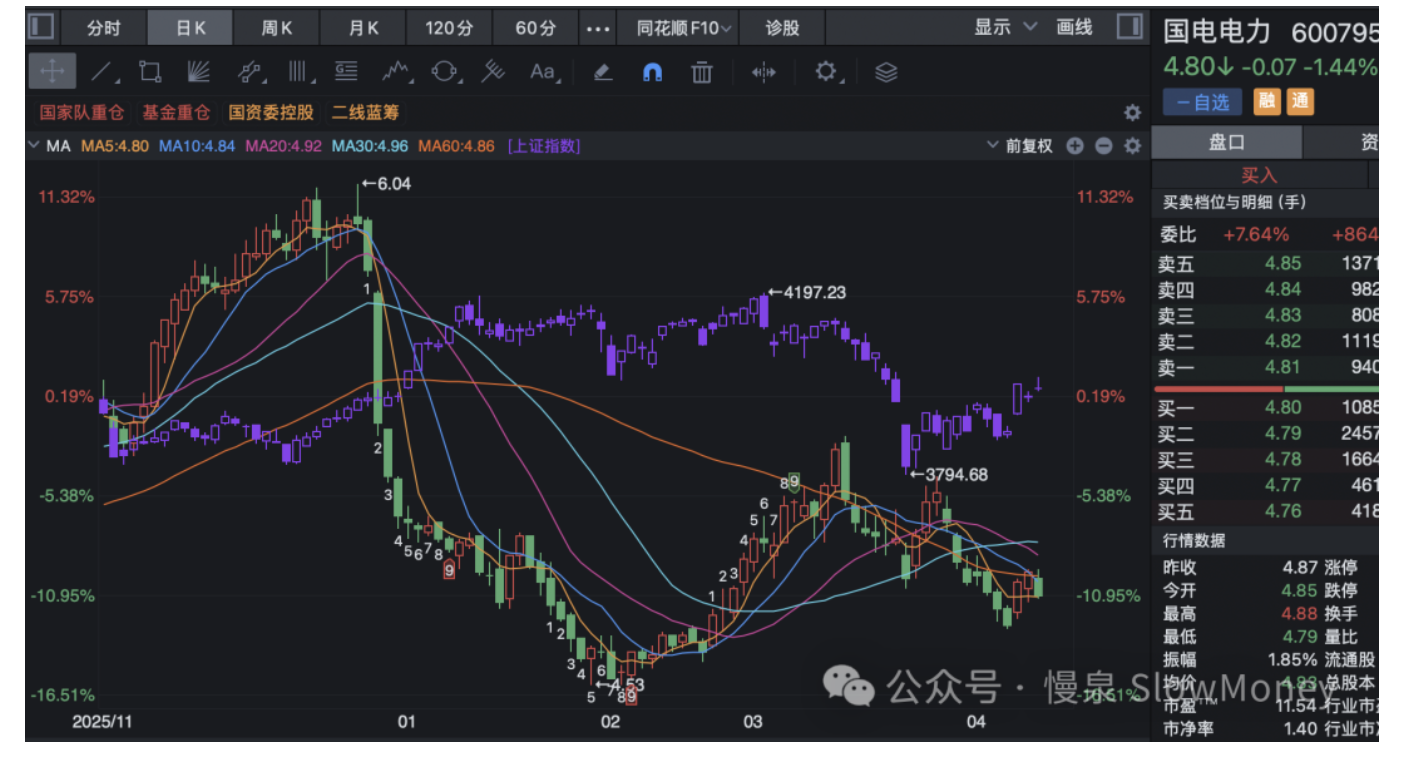The width and height of the screenshot is (1416, 778).
Task: Select the eraser tool
Action: tap(602, 72)
